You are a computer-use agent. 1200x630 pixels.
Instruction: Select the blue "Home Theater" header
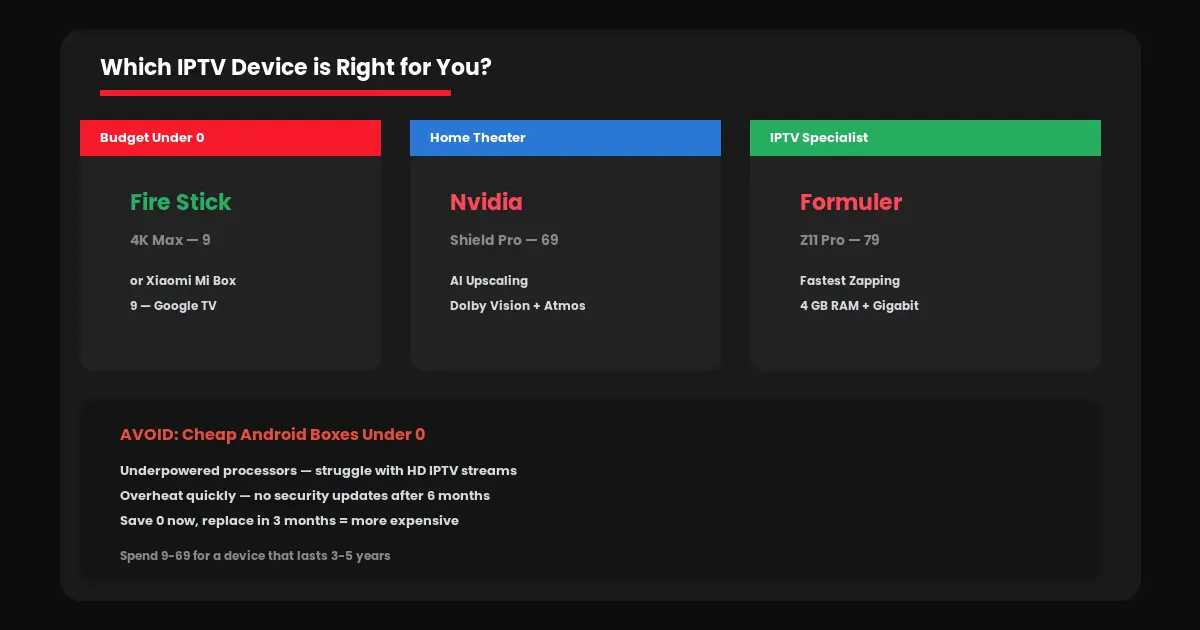point(565,138)
